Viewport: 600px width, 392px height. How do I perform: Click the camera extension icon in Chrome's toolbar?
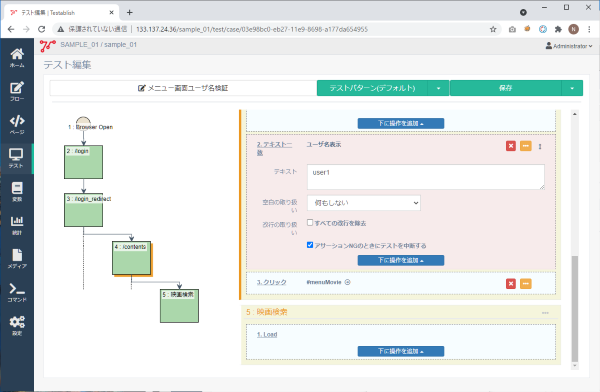pyautogui.click(x=512, y=29)
